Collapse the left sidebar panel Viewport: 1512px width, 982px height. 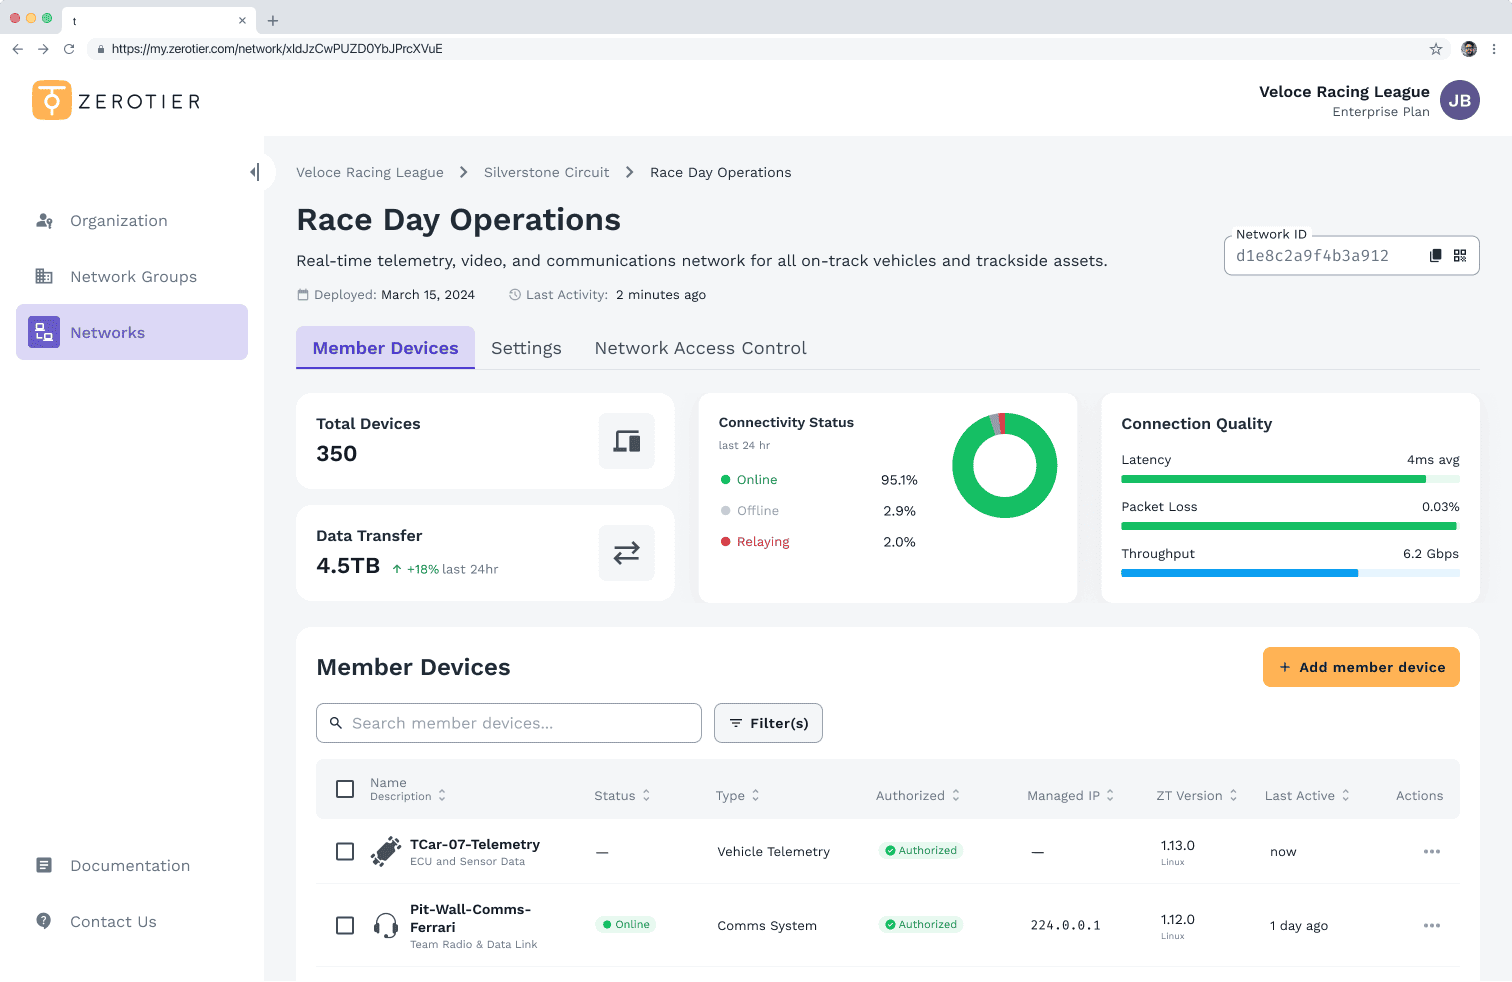pos(255,172)
